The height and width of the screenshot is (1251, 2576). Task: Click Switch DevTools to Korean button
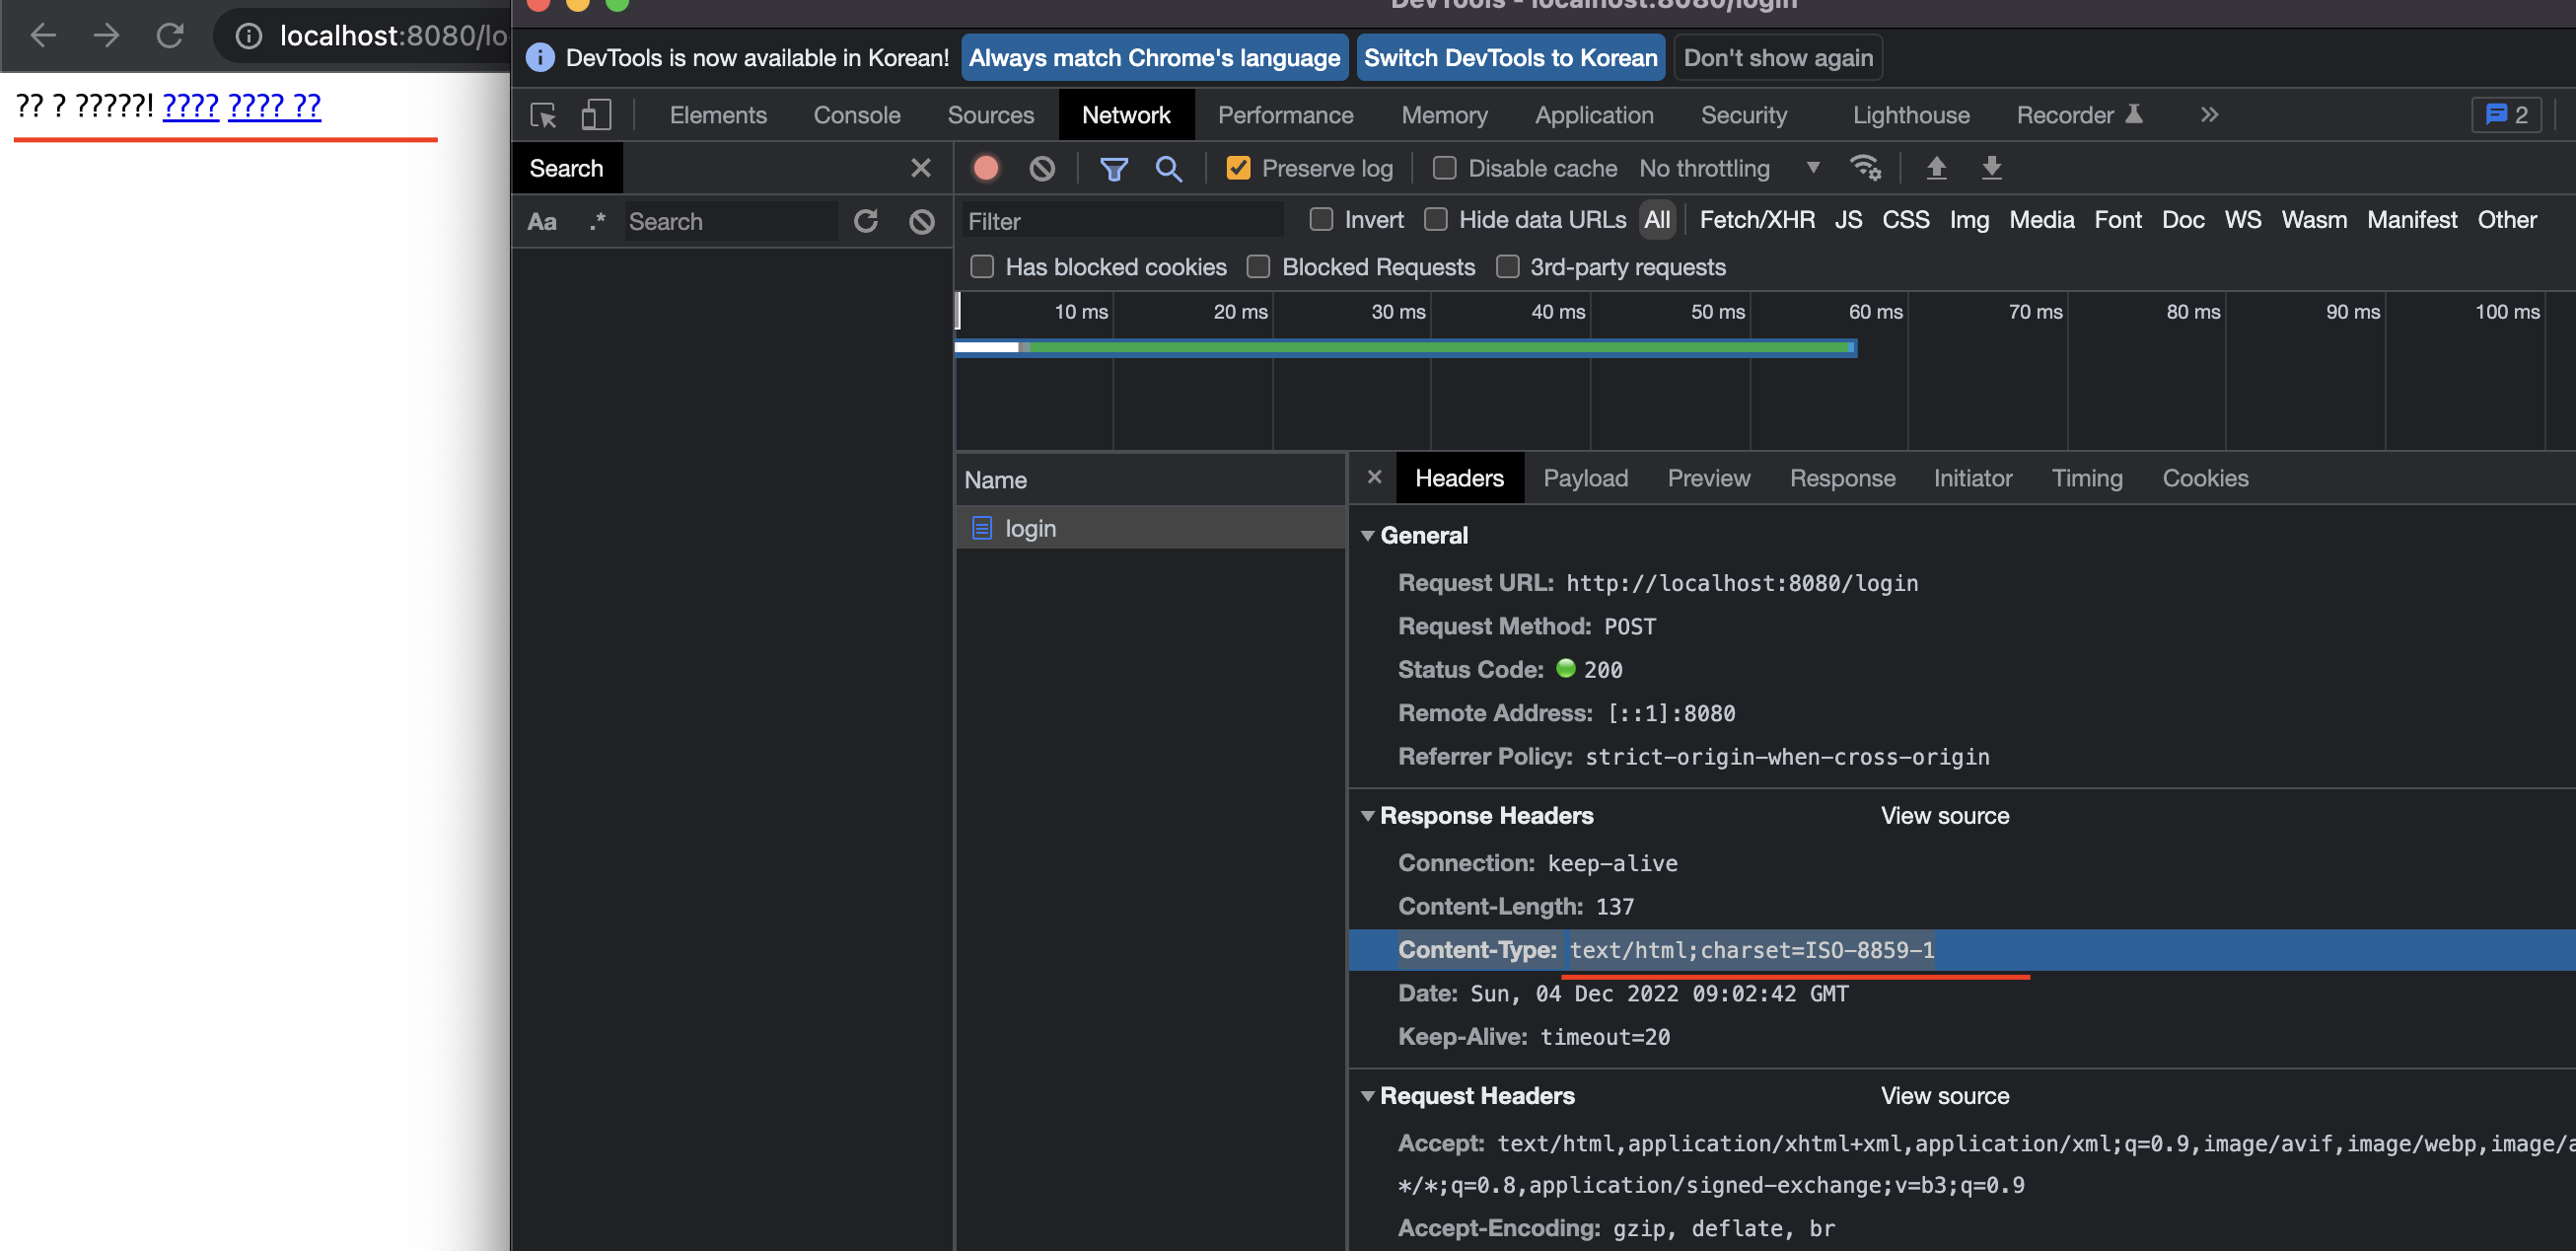coord(1510,58)
